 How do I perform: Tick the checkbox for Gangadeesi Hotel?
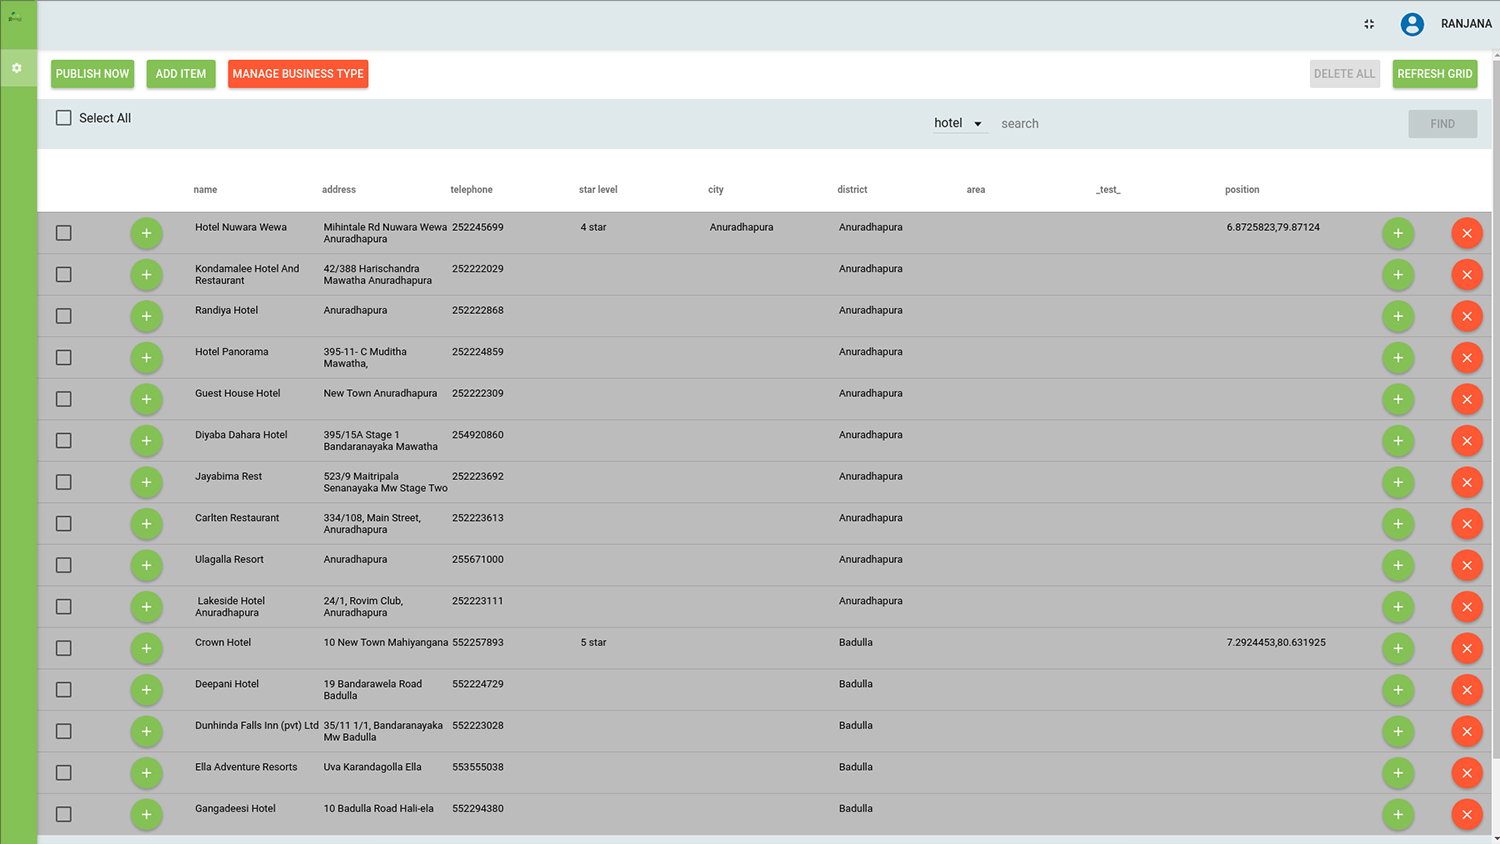(x=64, y=814)
